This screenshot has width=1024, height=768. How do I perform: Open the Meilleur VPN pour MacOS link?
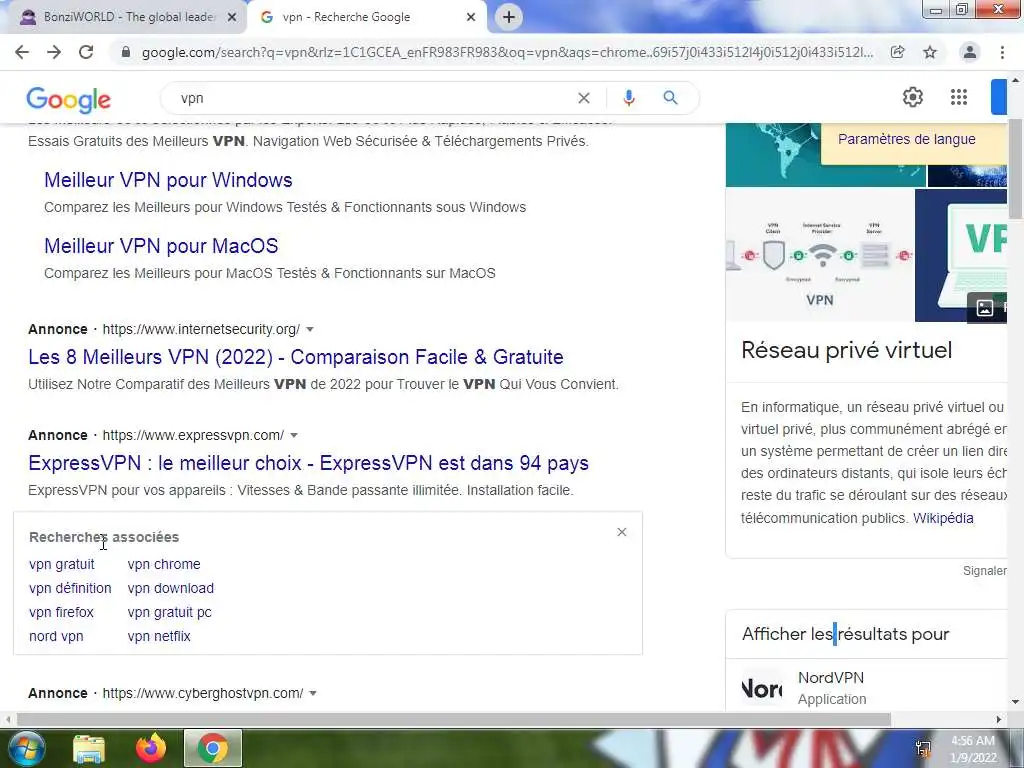(161, 246)
